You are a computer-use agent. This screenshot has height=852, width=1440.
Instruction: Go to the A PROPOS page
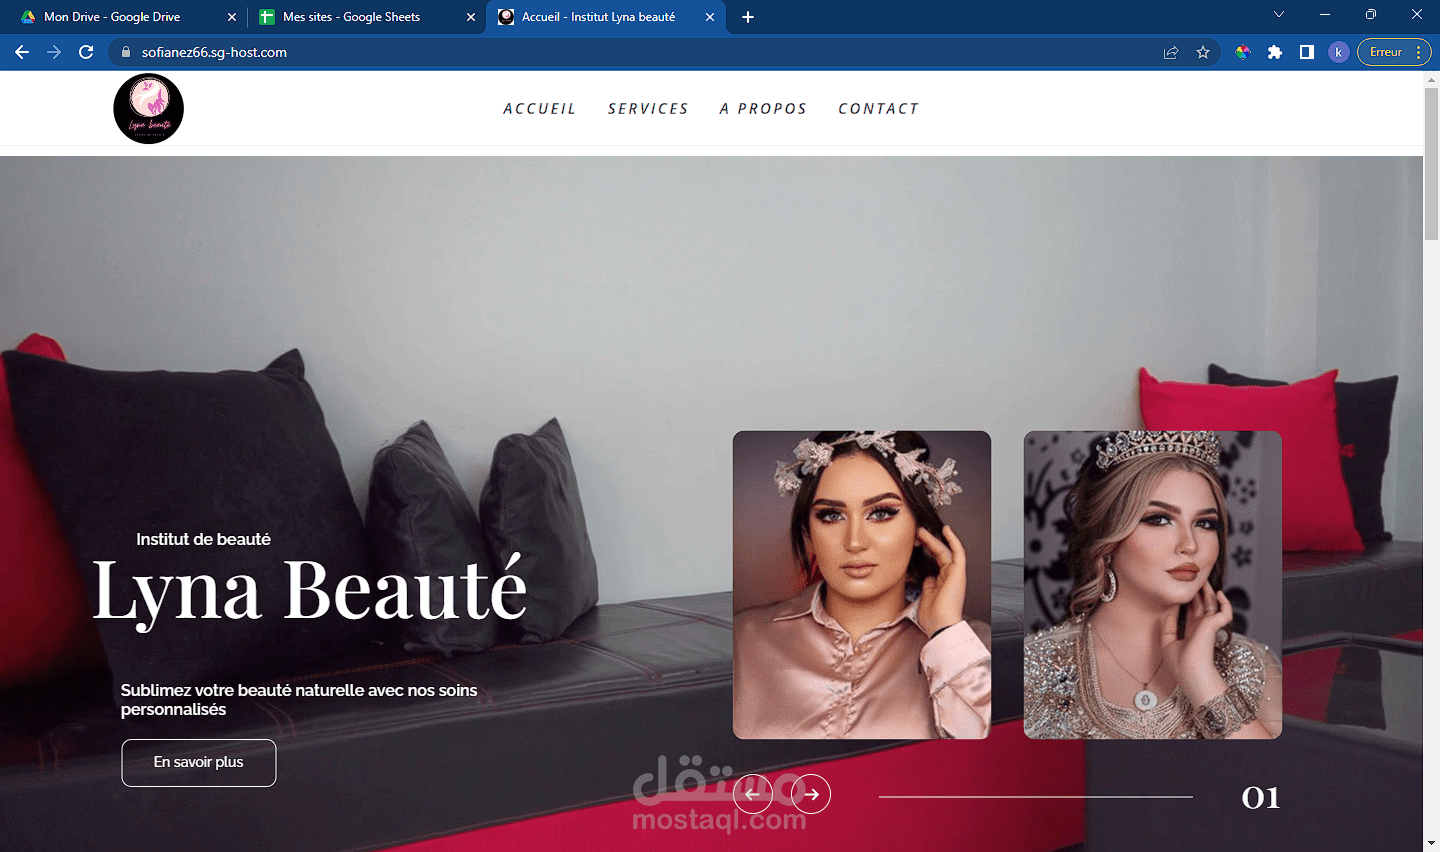(763, 109)
